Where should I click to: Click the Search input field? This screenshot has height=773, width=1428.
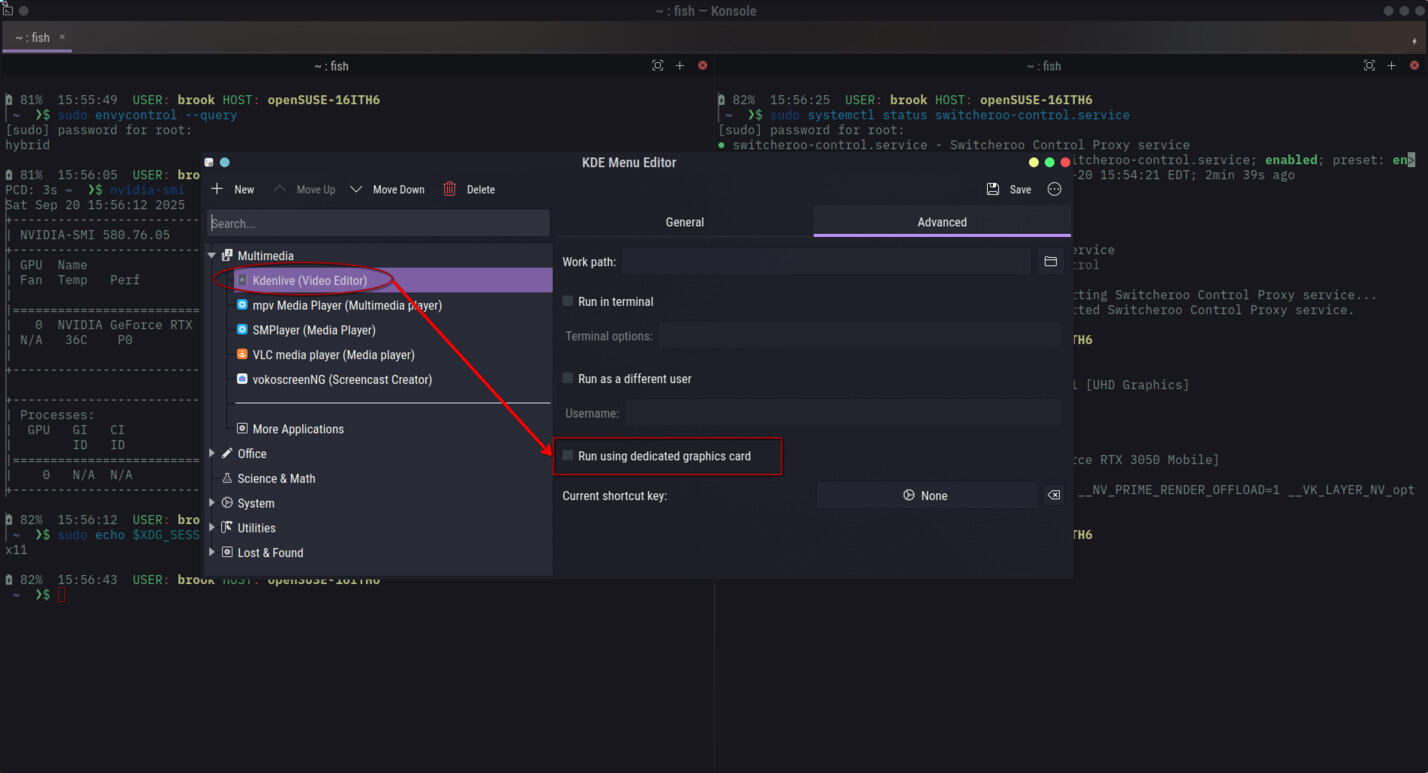point(378,223)
